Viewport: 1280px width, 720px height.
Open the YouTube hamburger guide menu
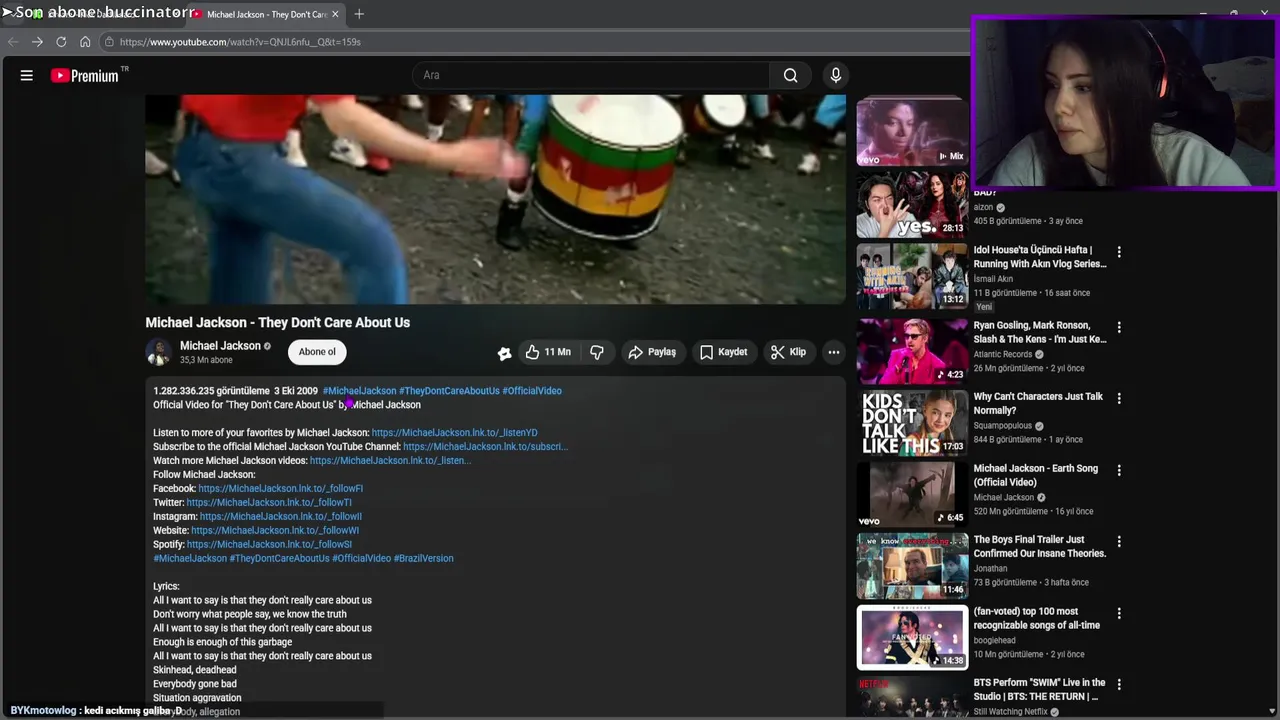[x=27, y=75]
